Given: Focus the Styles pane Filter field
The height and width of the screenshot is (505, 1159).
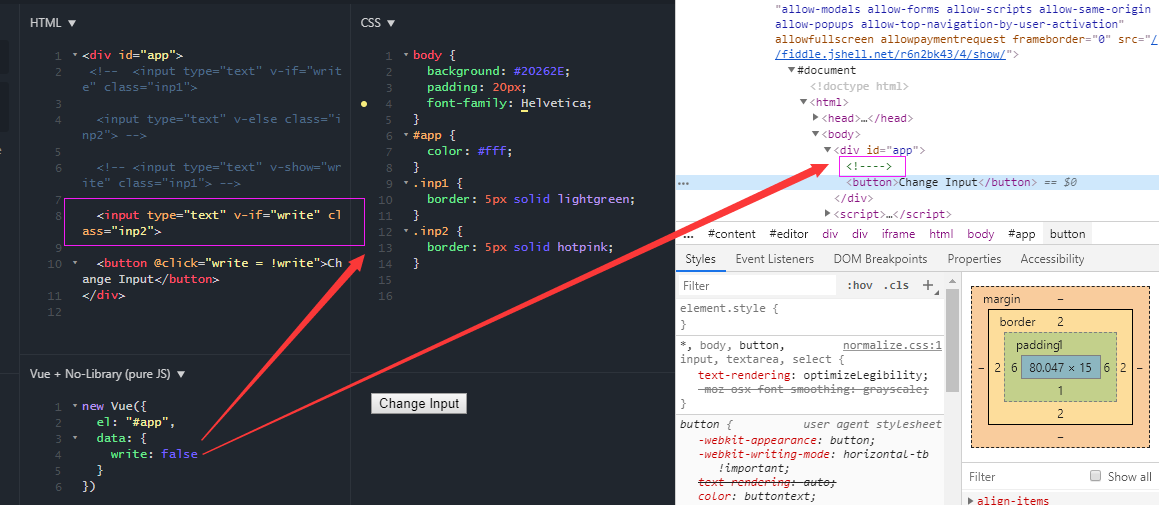Looking at the screenshot, I should coord(758,285).
